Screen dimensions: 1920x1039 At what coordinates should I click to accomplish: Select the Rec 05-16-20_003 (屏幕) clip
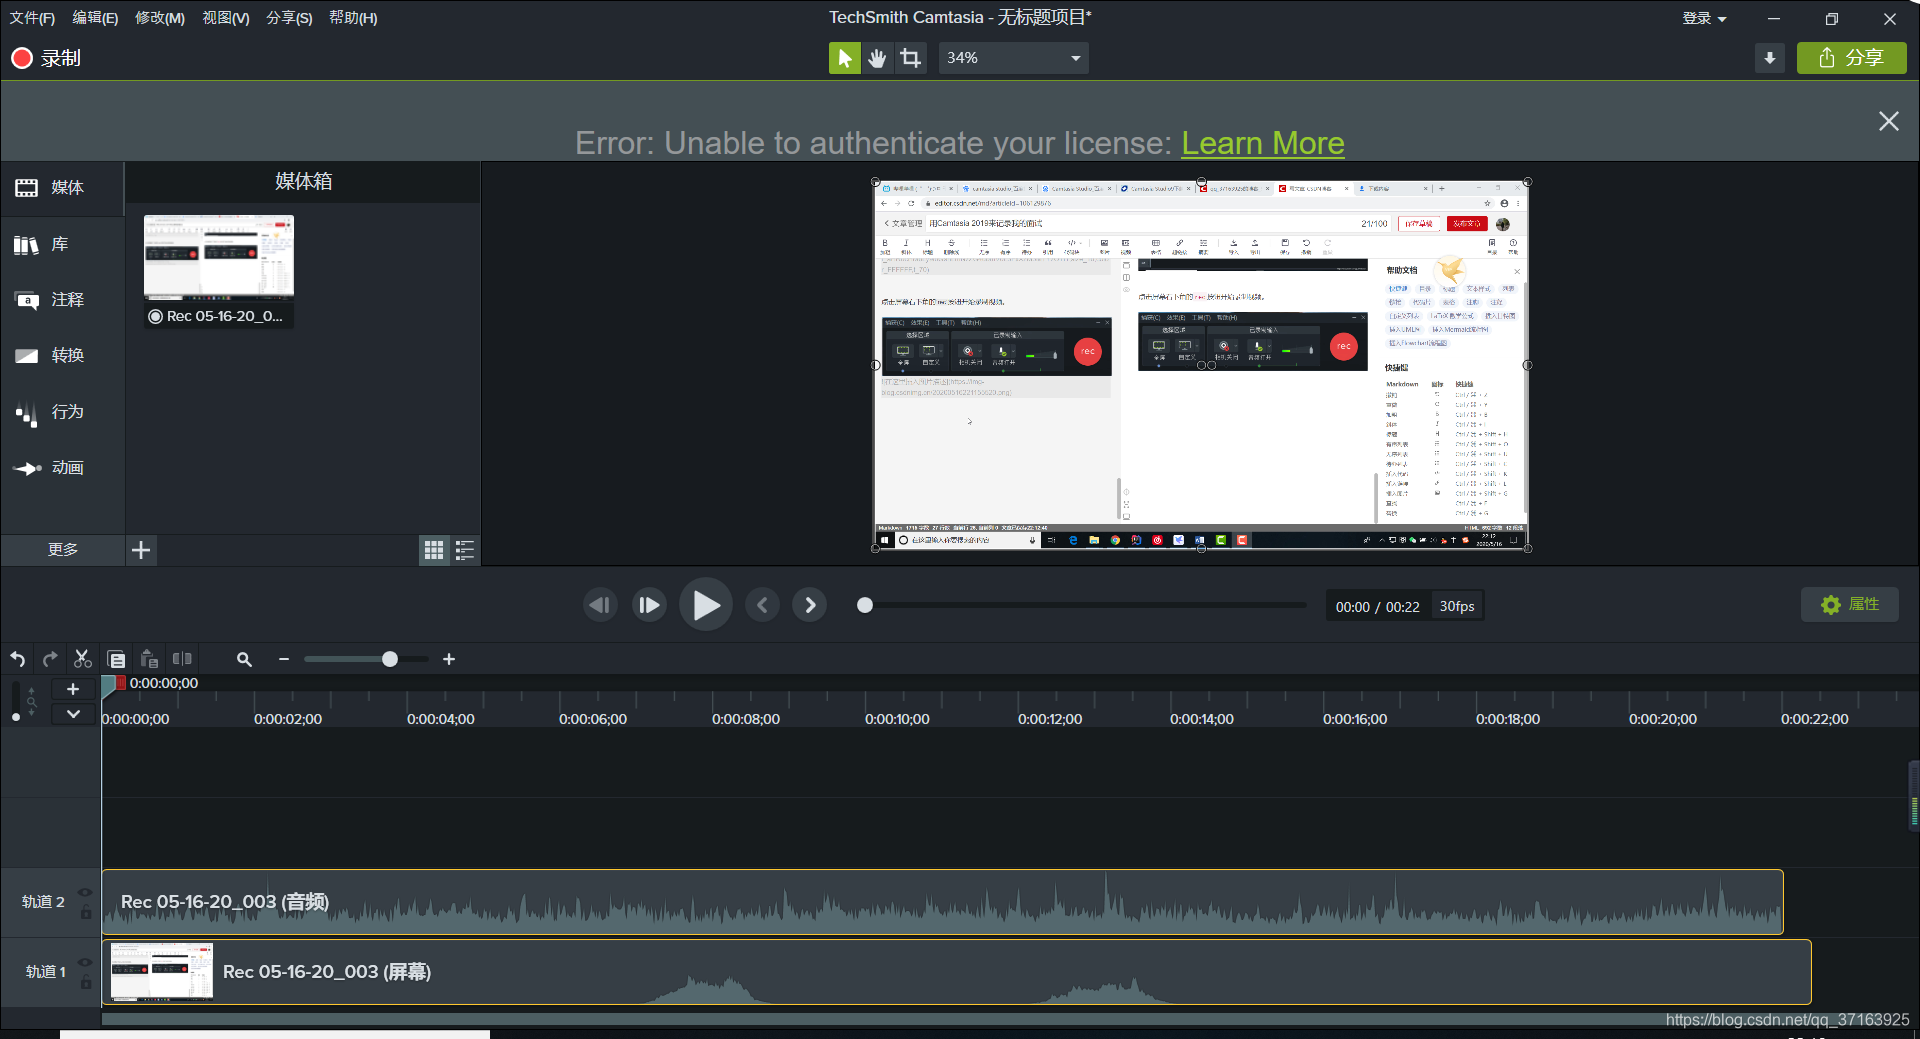click(956, 972)
